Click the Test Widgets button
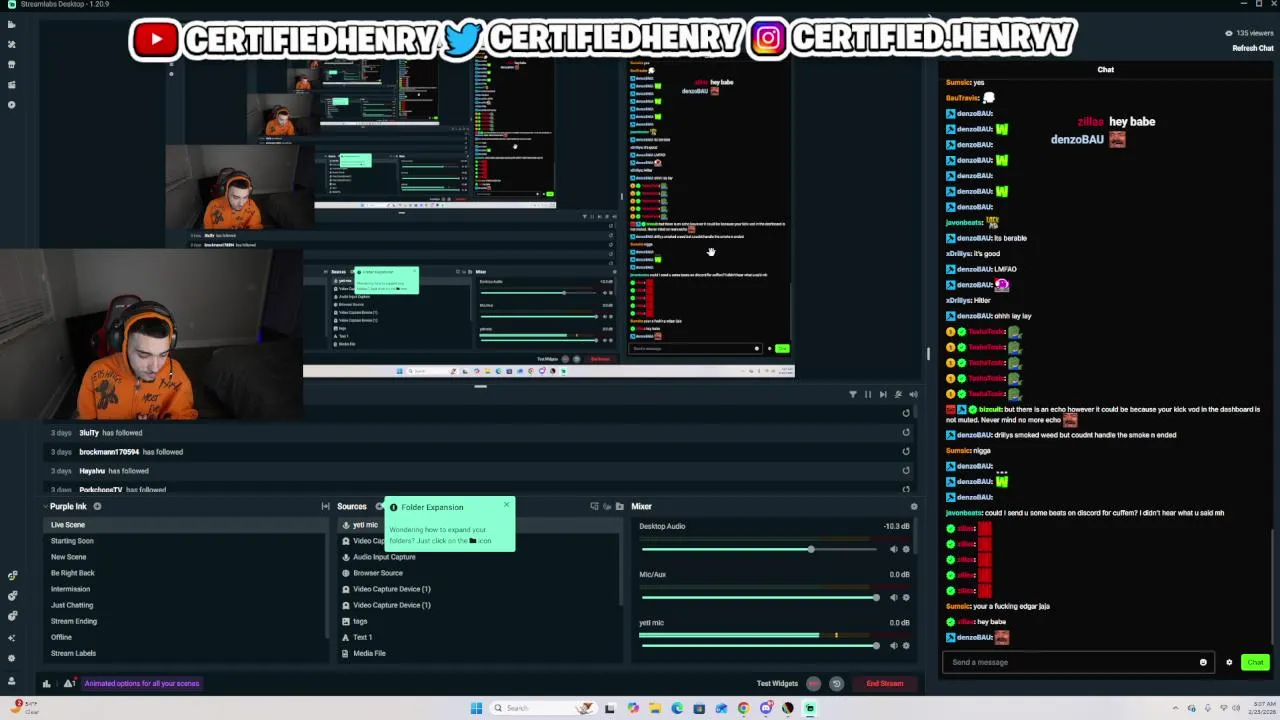 (777, 684)
